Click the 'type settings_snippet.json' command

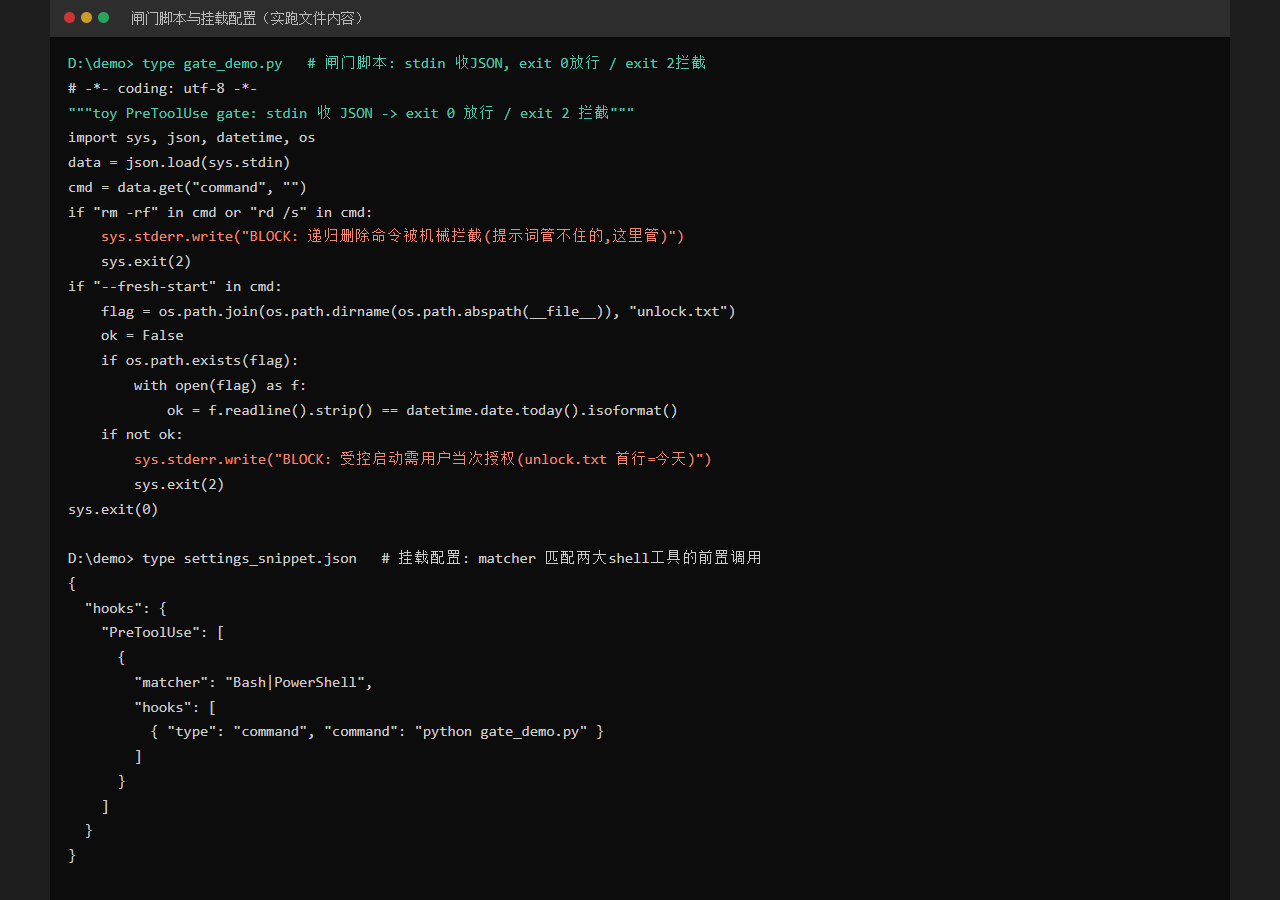coord(249,558)
